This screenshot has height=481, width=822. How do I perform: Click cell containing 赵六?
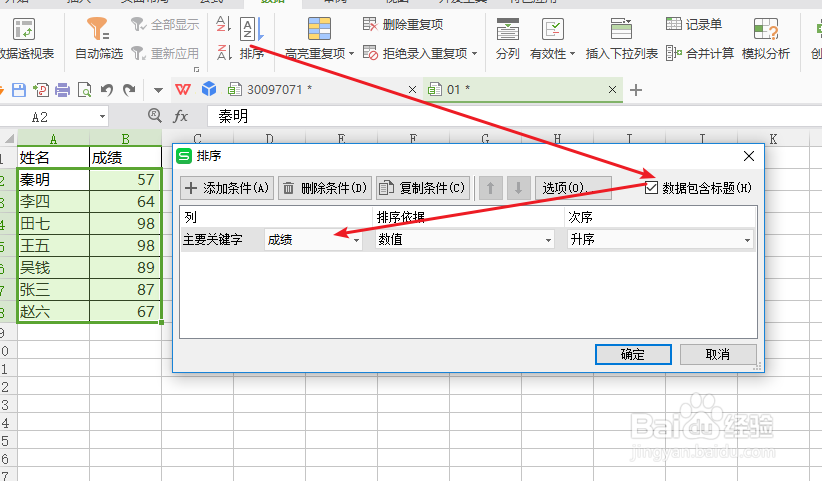[53, 312]
